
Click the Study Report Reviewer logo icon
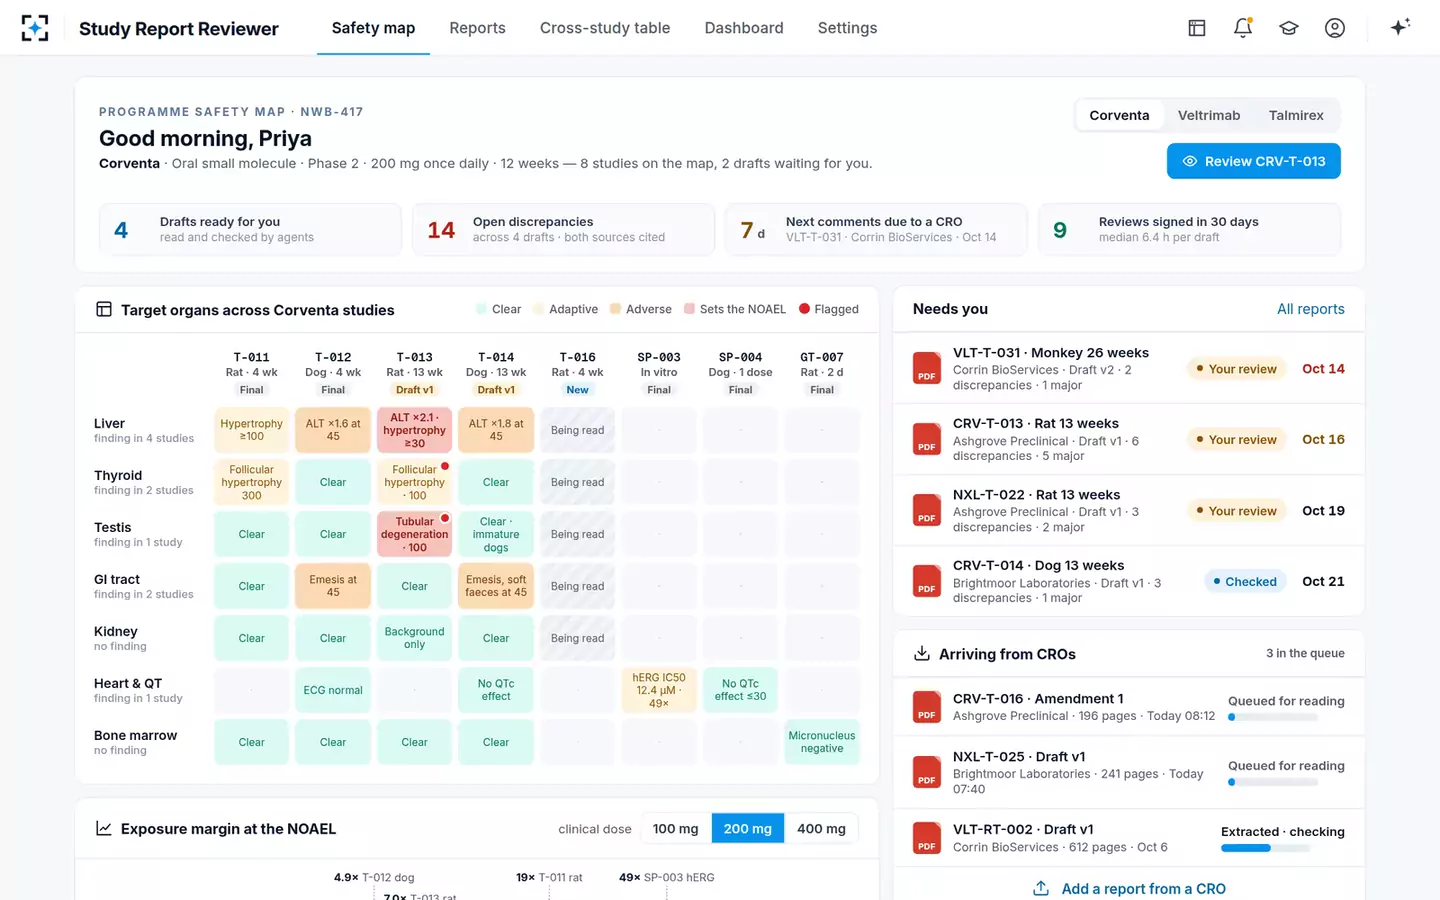35,28
